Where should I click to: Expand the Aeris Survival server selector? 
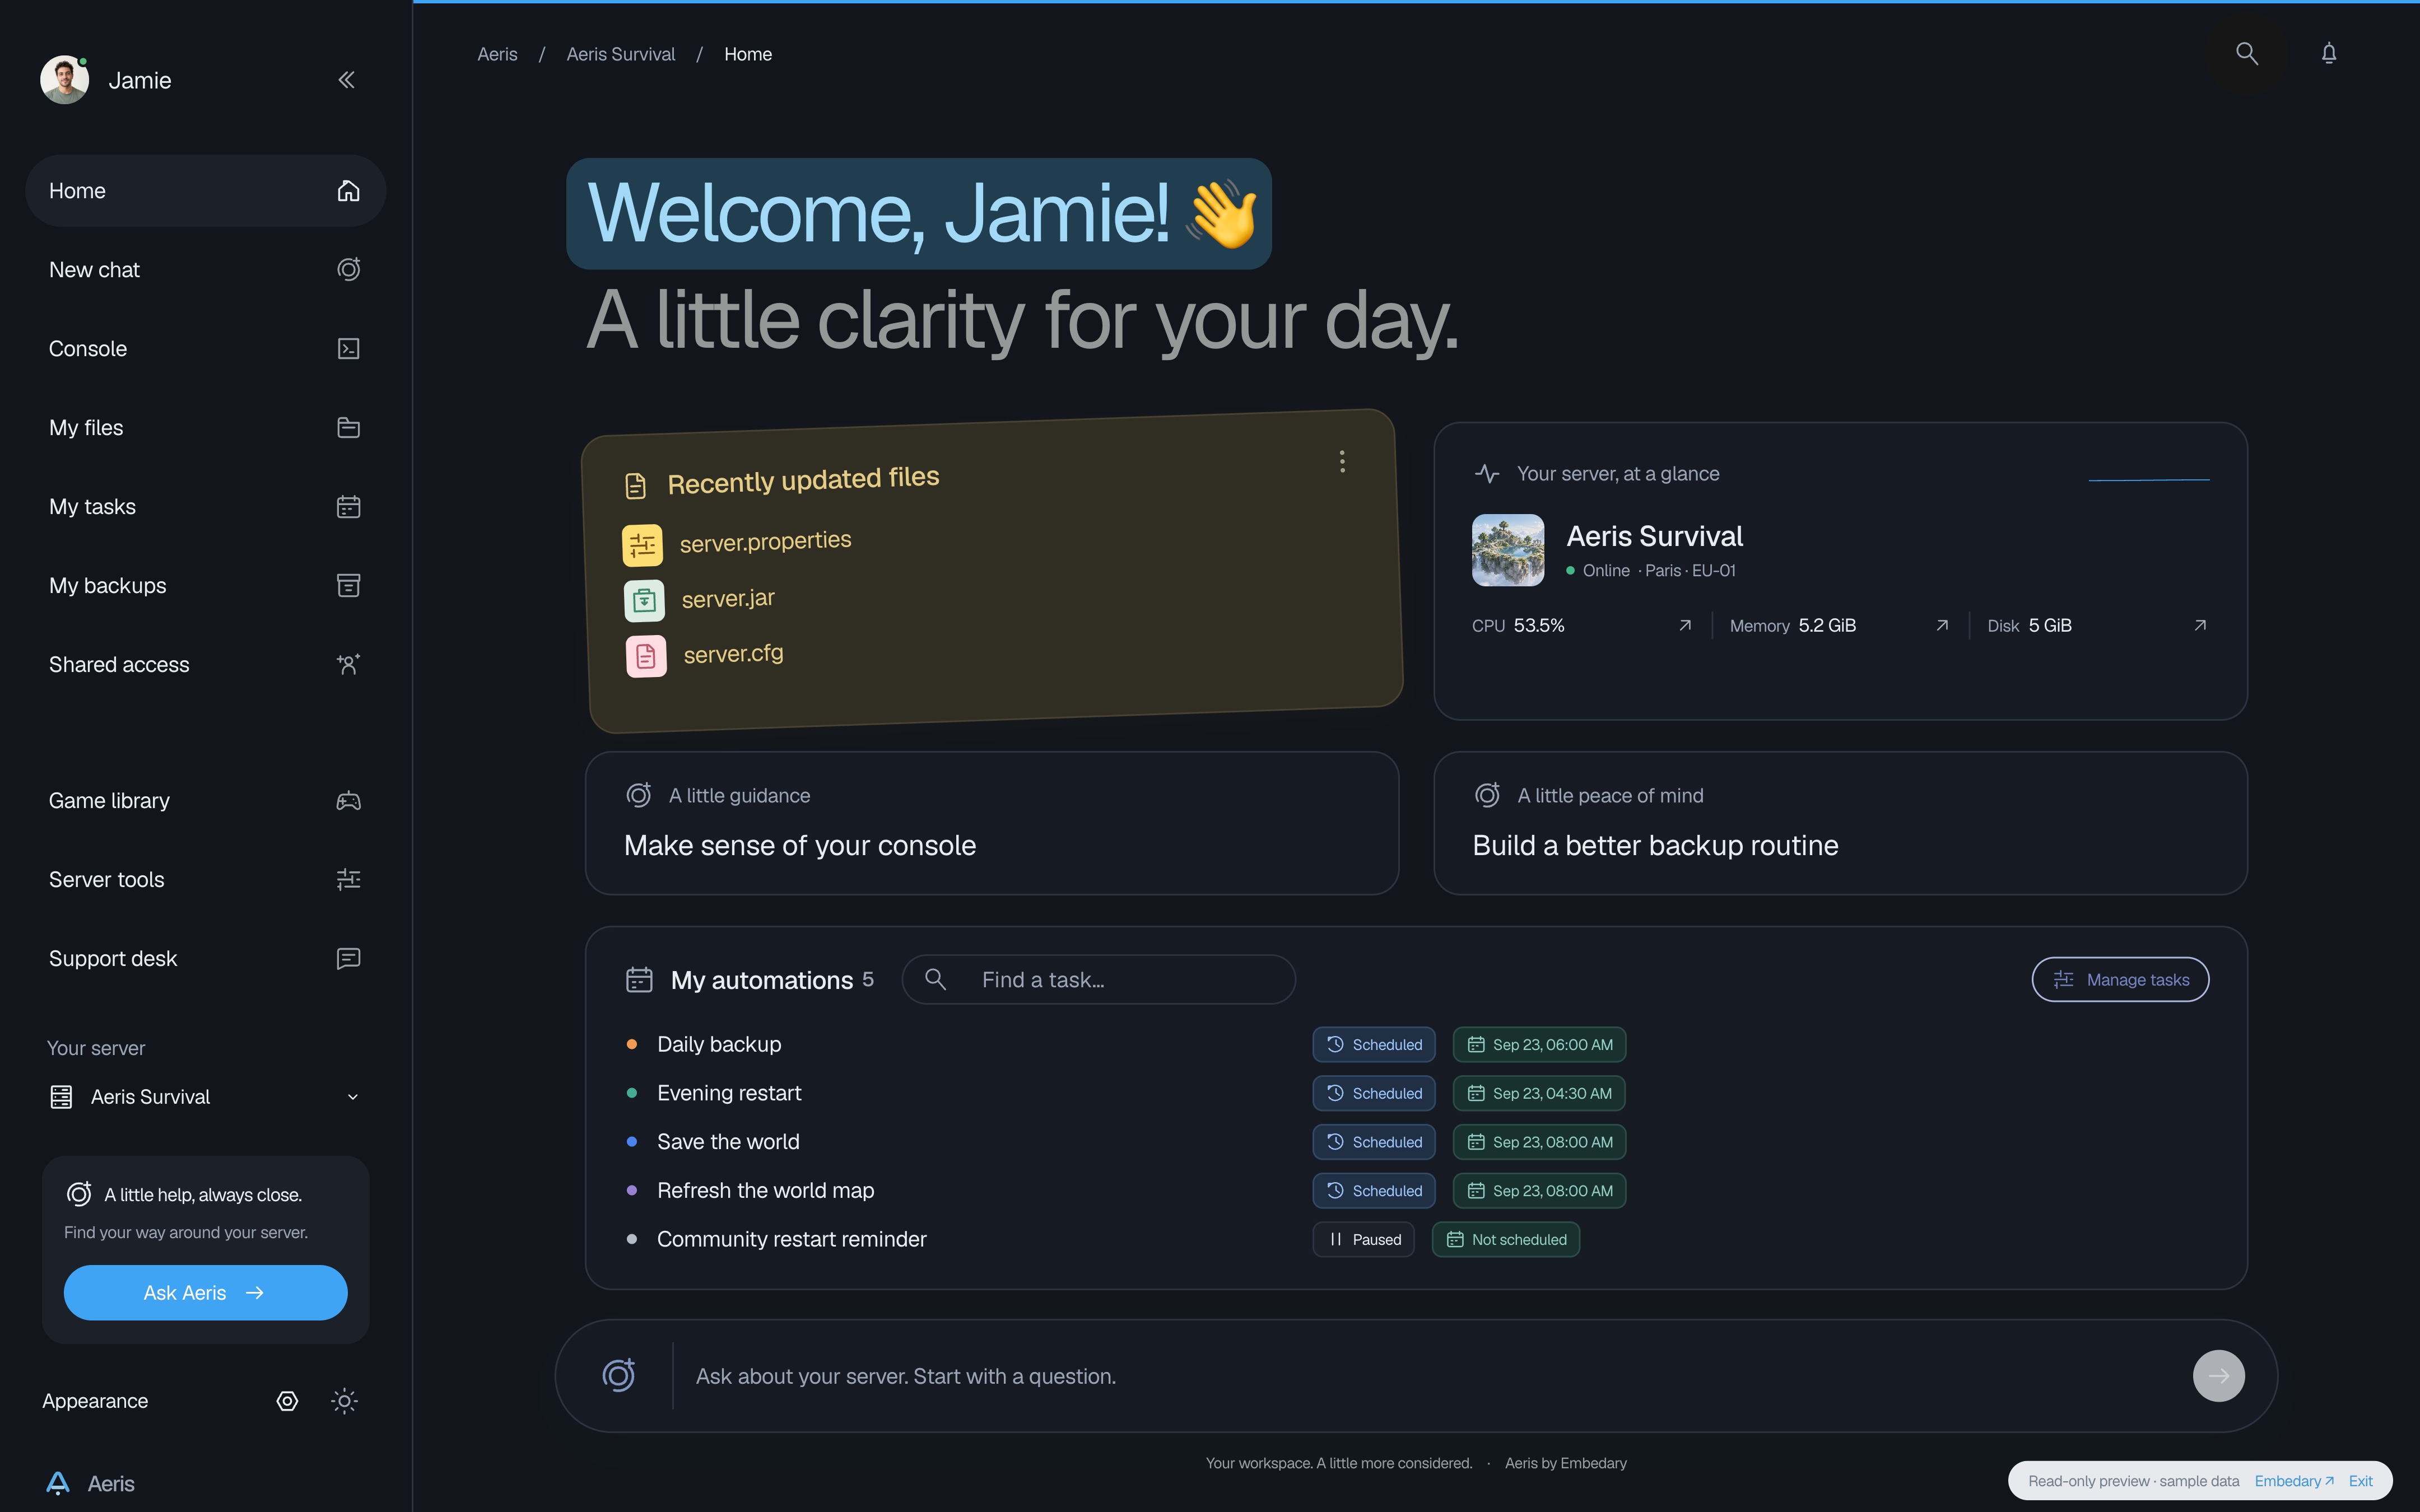point(205,1097)
